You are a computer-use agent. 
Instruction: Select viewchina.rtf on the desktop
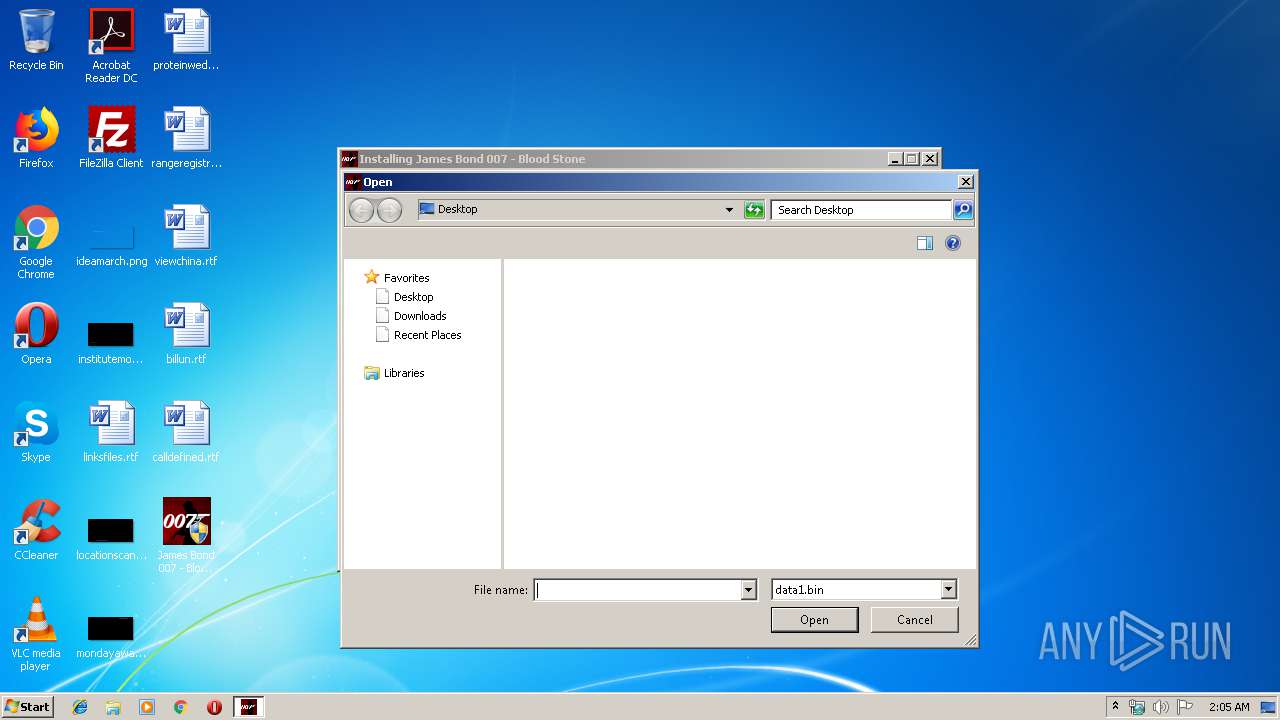coord(187,236)
